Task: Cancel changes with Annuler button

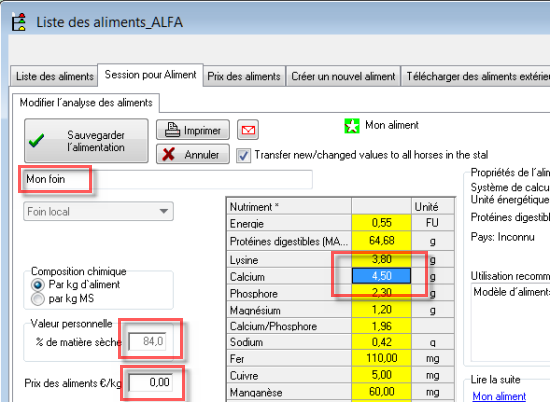Action: click(193, 154)
